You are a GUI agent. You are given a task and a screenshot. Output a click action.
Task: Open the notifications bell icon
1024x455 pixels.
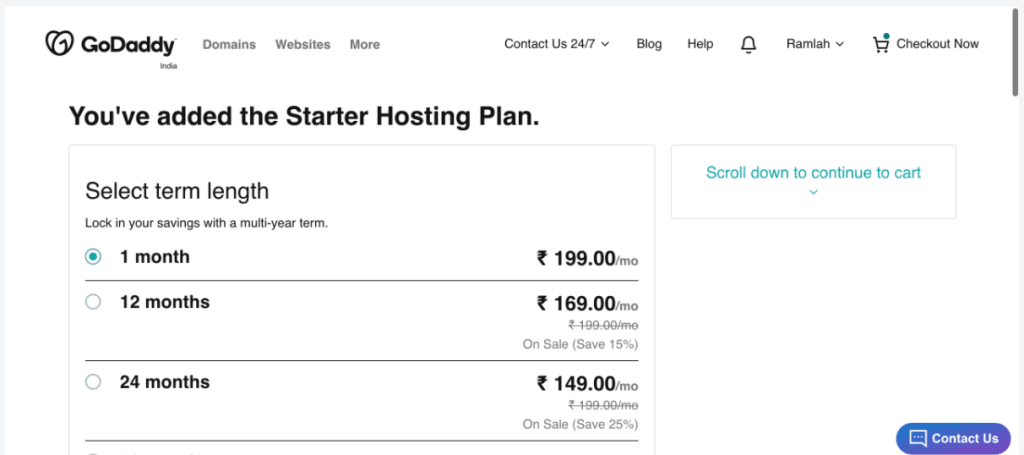(748, 44)
